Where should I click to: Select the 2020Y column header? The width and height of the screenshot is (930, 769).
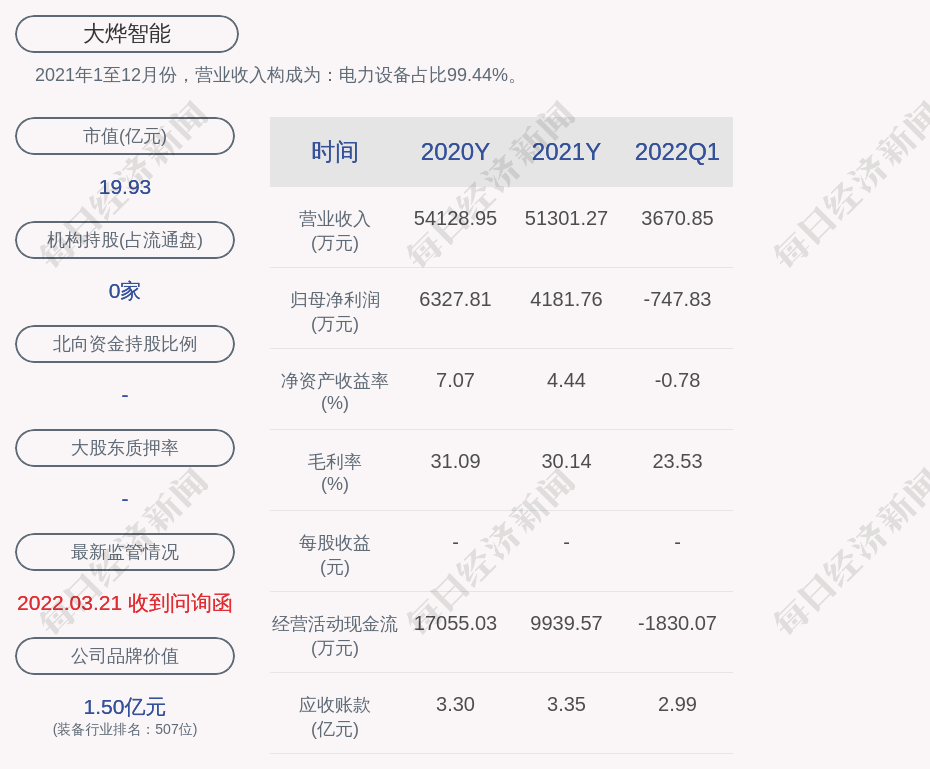(x=455, y=152)
